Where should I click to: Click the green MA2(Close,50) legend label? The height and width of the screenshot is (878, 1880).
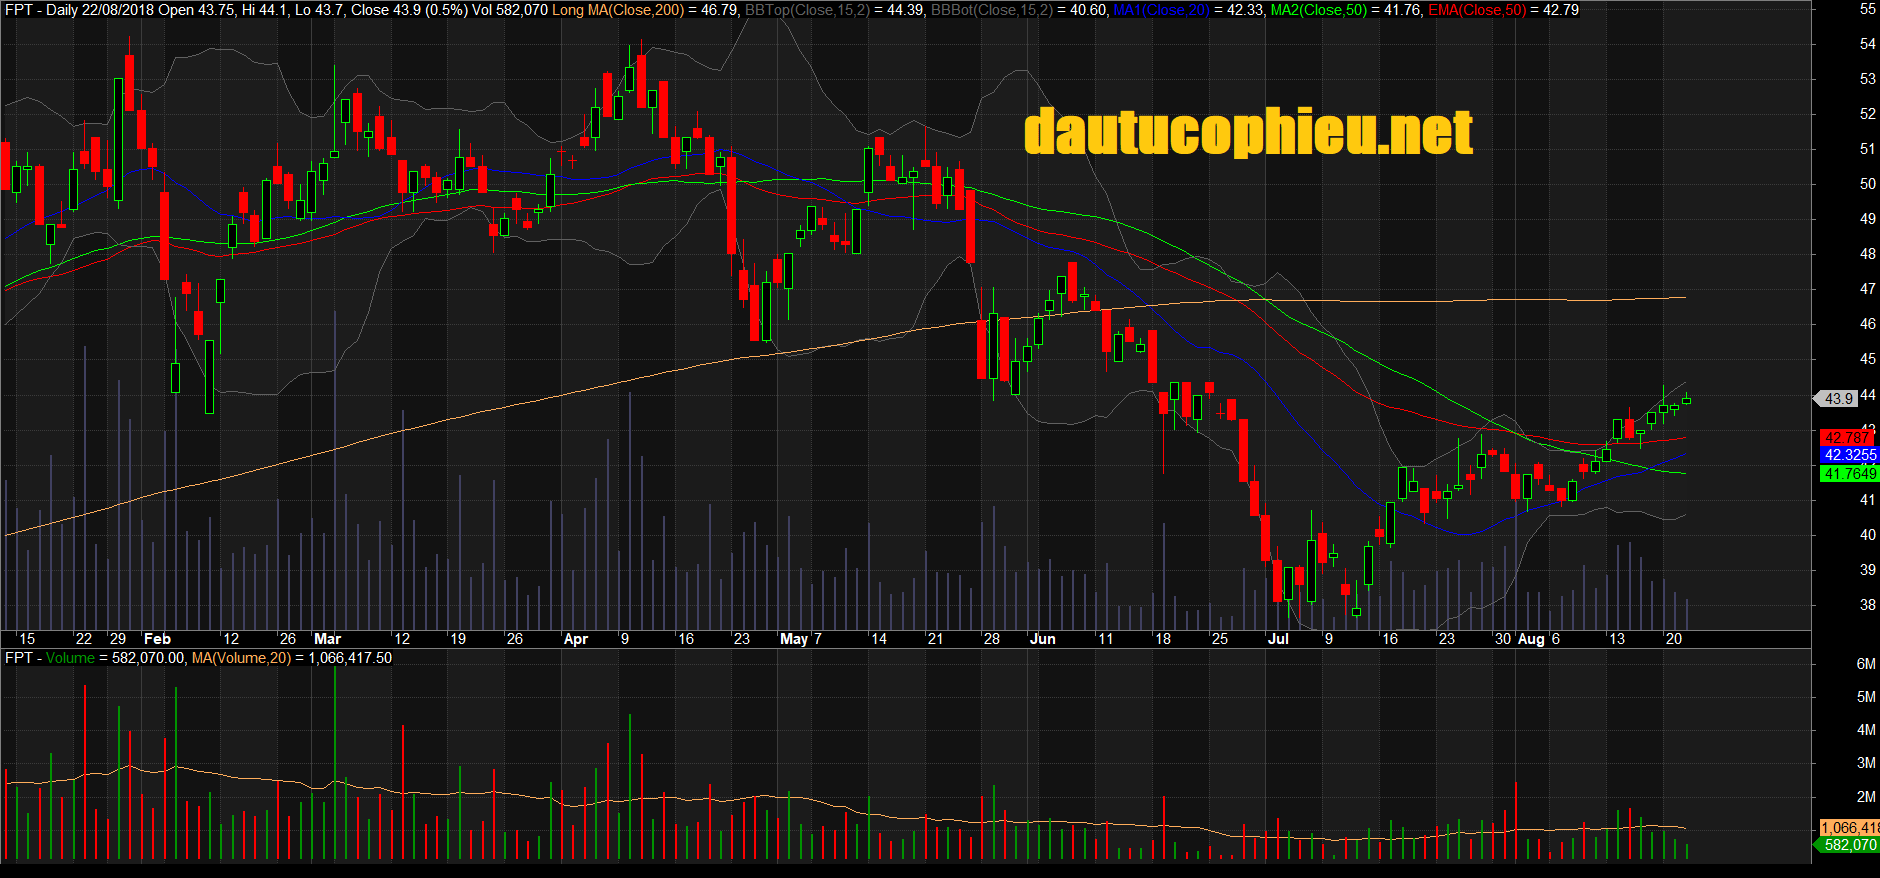(1318, 10)
